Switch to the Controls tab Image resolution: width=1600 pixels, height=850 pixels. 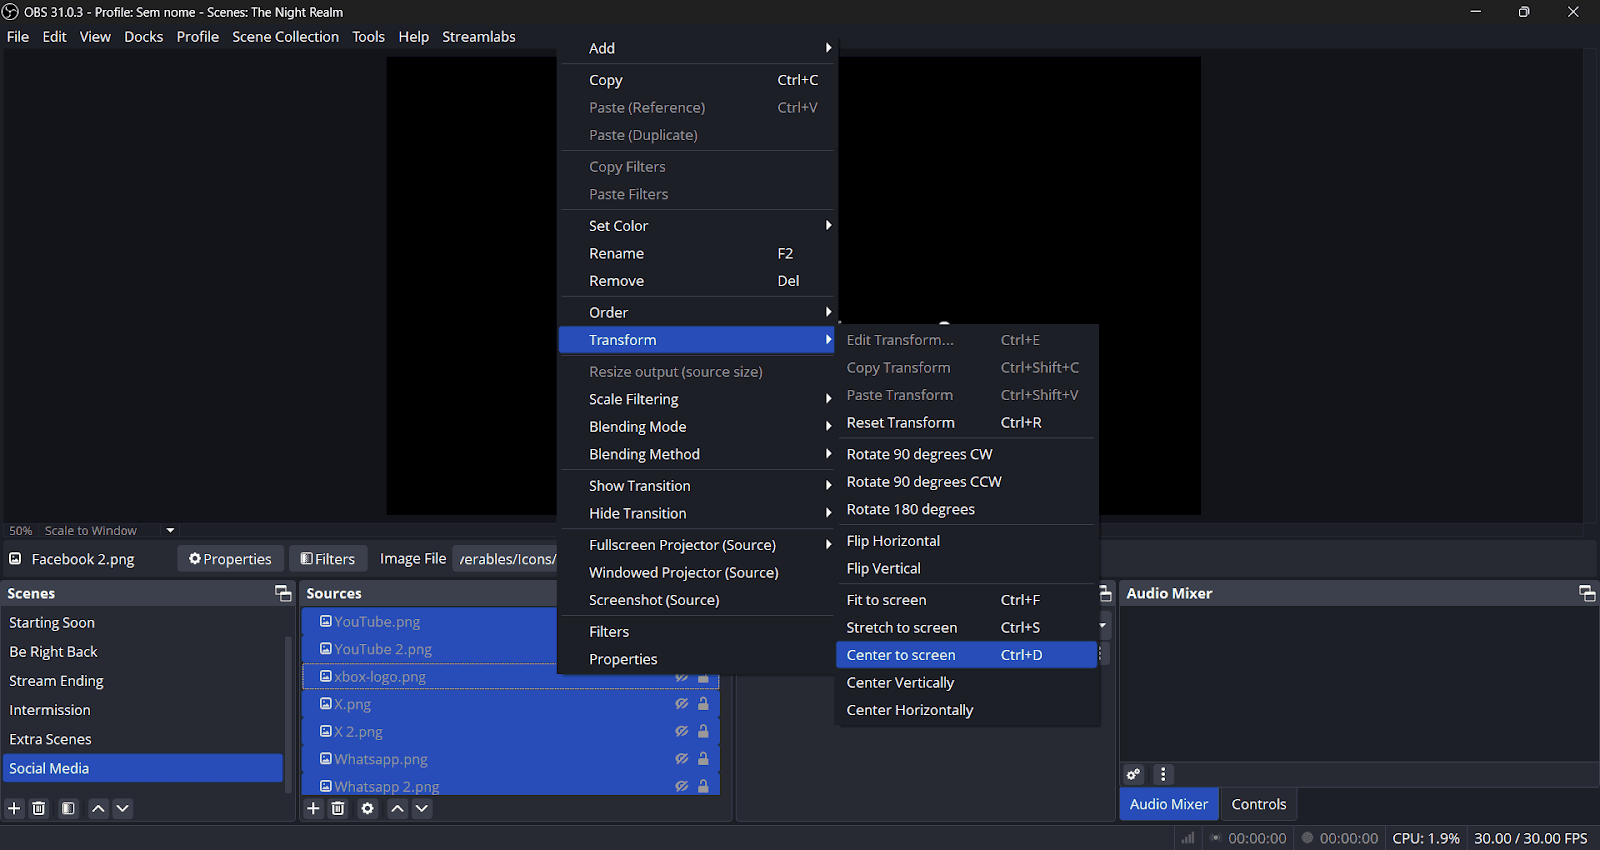pyautogui.click(x=1258, y=804)
